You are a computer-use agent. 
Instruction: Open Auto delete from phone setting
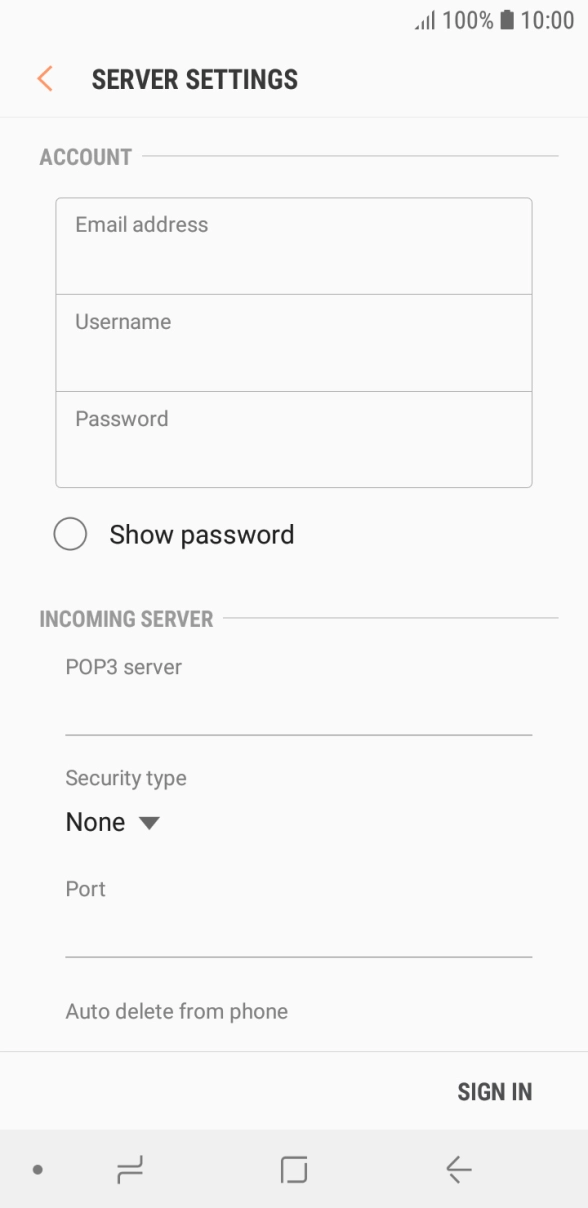[x=176, y=1011]
